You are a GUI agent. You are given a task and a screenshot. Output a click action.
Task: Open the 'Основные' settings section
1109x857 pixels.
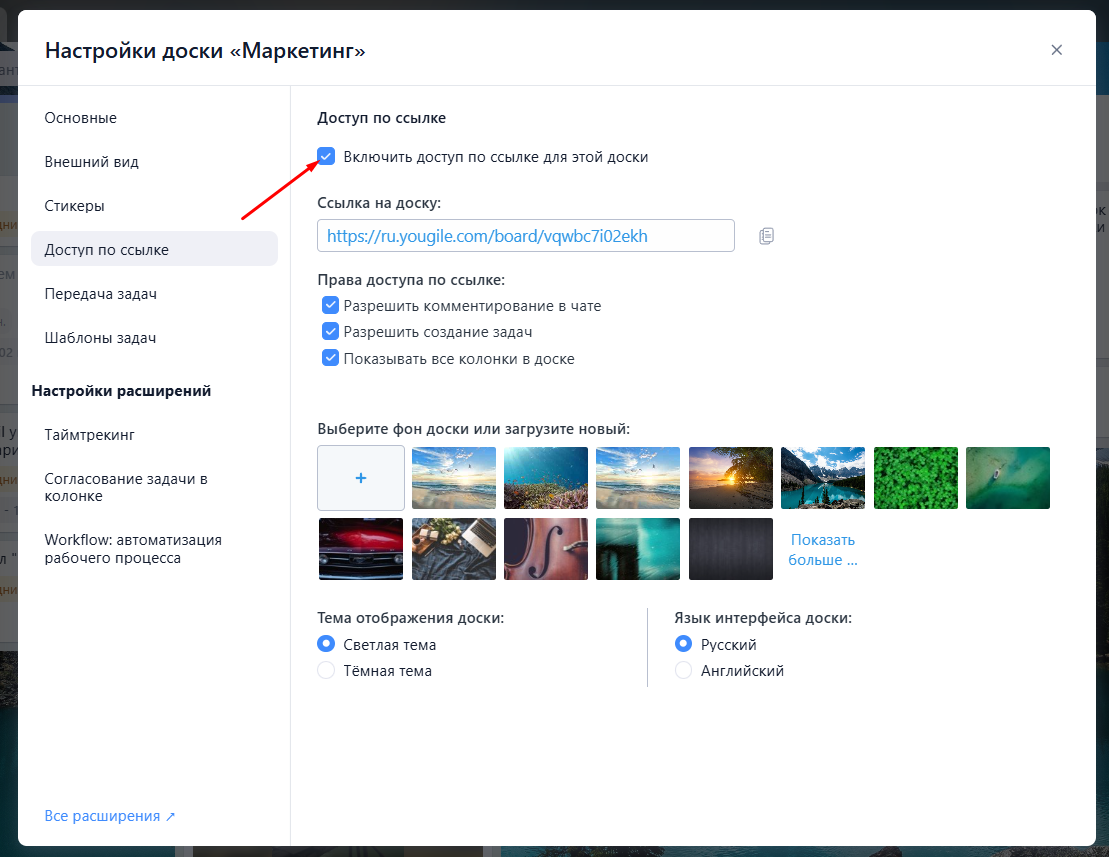(x=154, y=118)
